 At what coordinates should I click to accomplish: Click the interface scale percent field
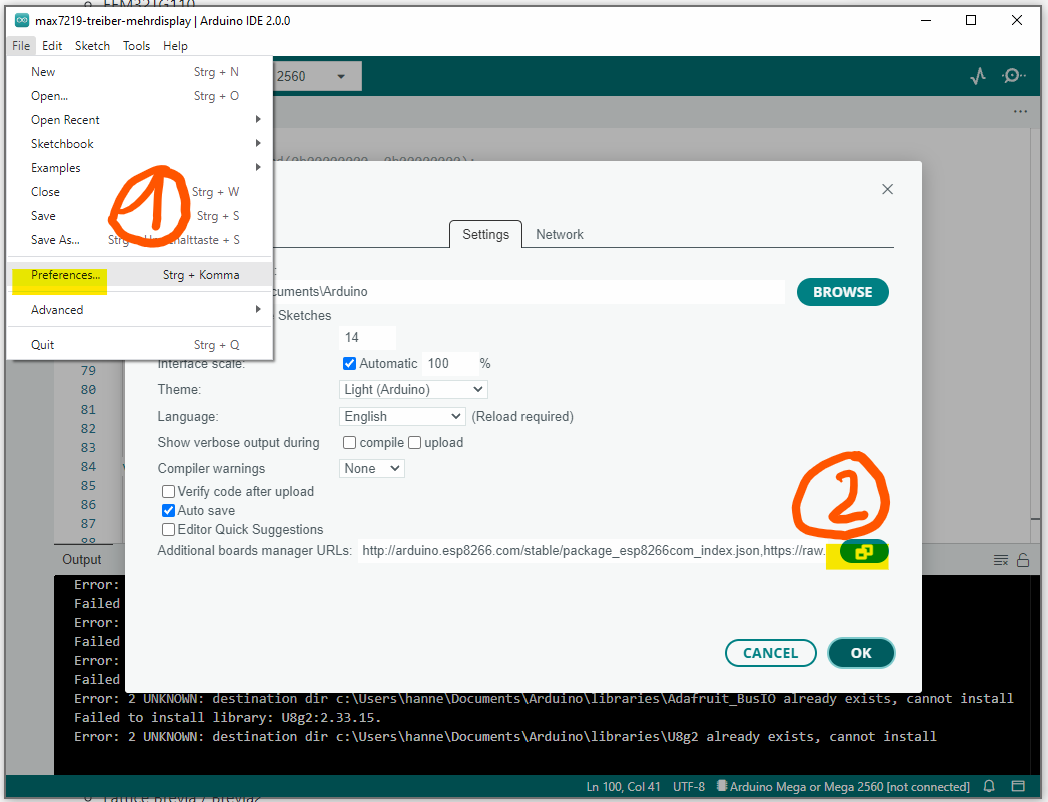[x=450, y=364]
